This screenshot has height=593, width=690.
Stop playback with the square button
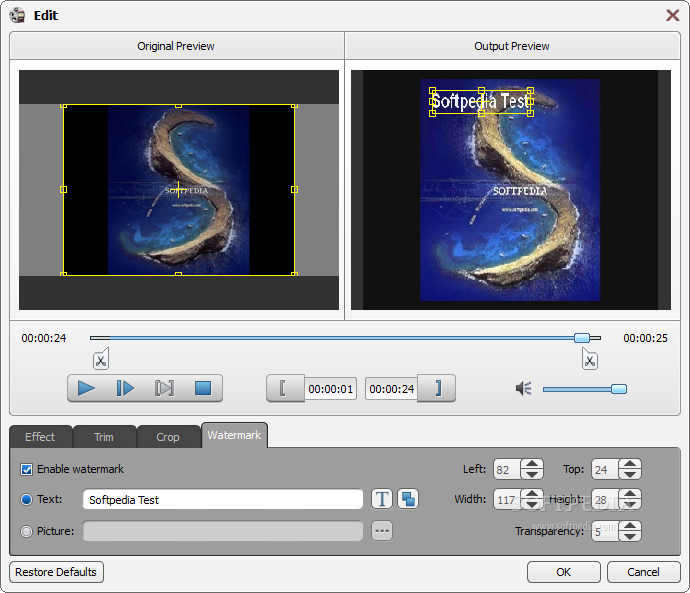(x=203, y=388)
